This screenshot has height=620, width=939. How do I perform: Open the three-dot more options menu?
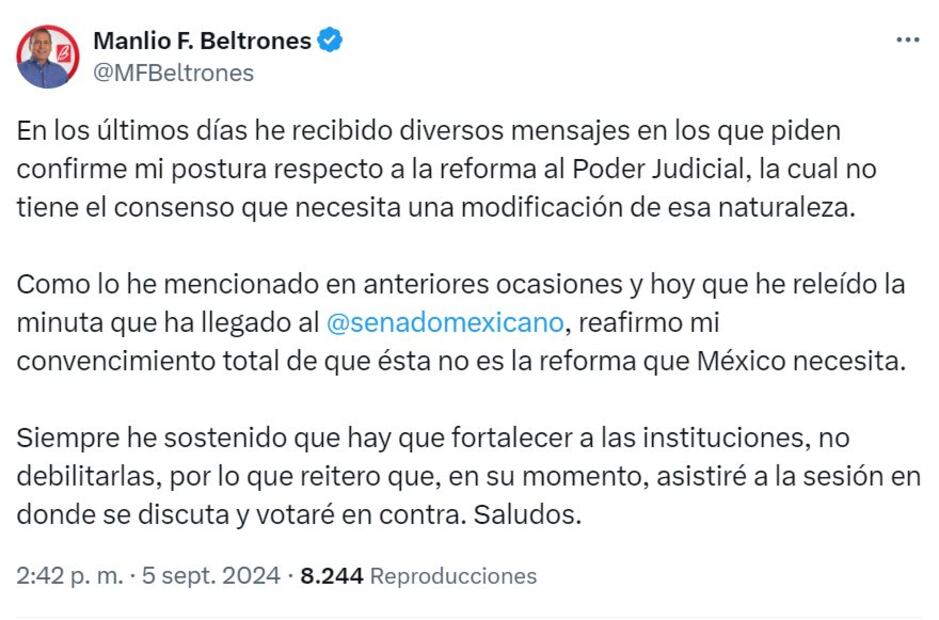(x=907, y=40)
